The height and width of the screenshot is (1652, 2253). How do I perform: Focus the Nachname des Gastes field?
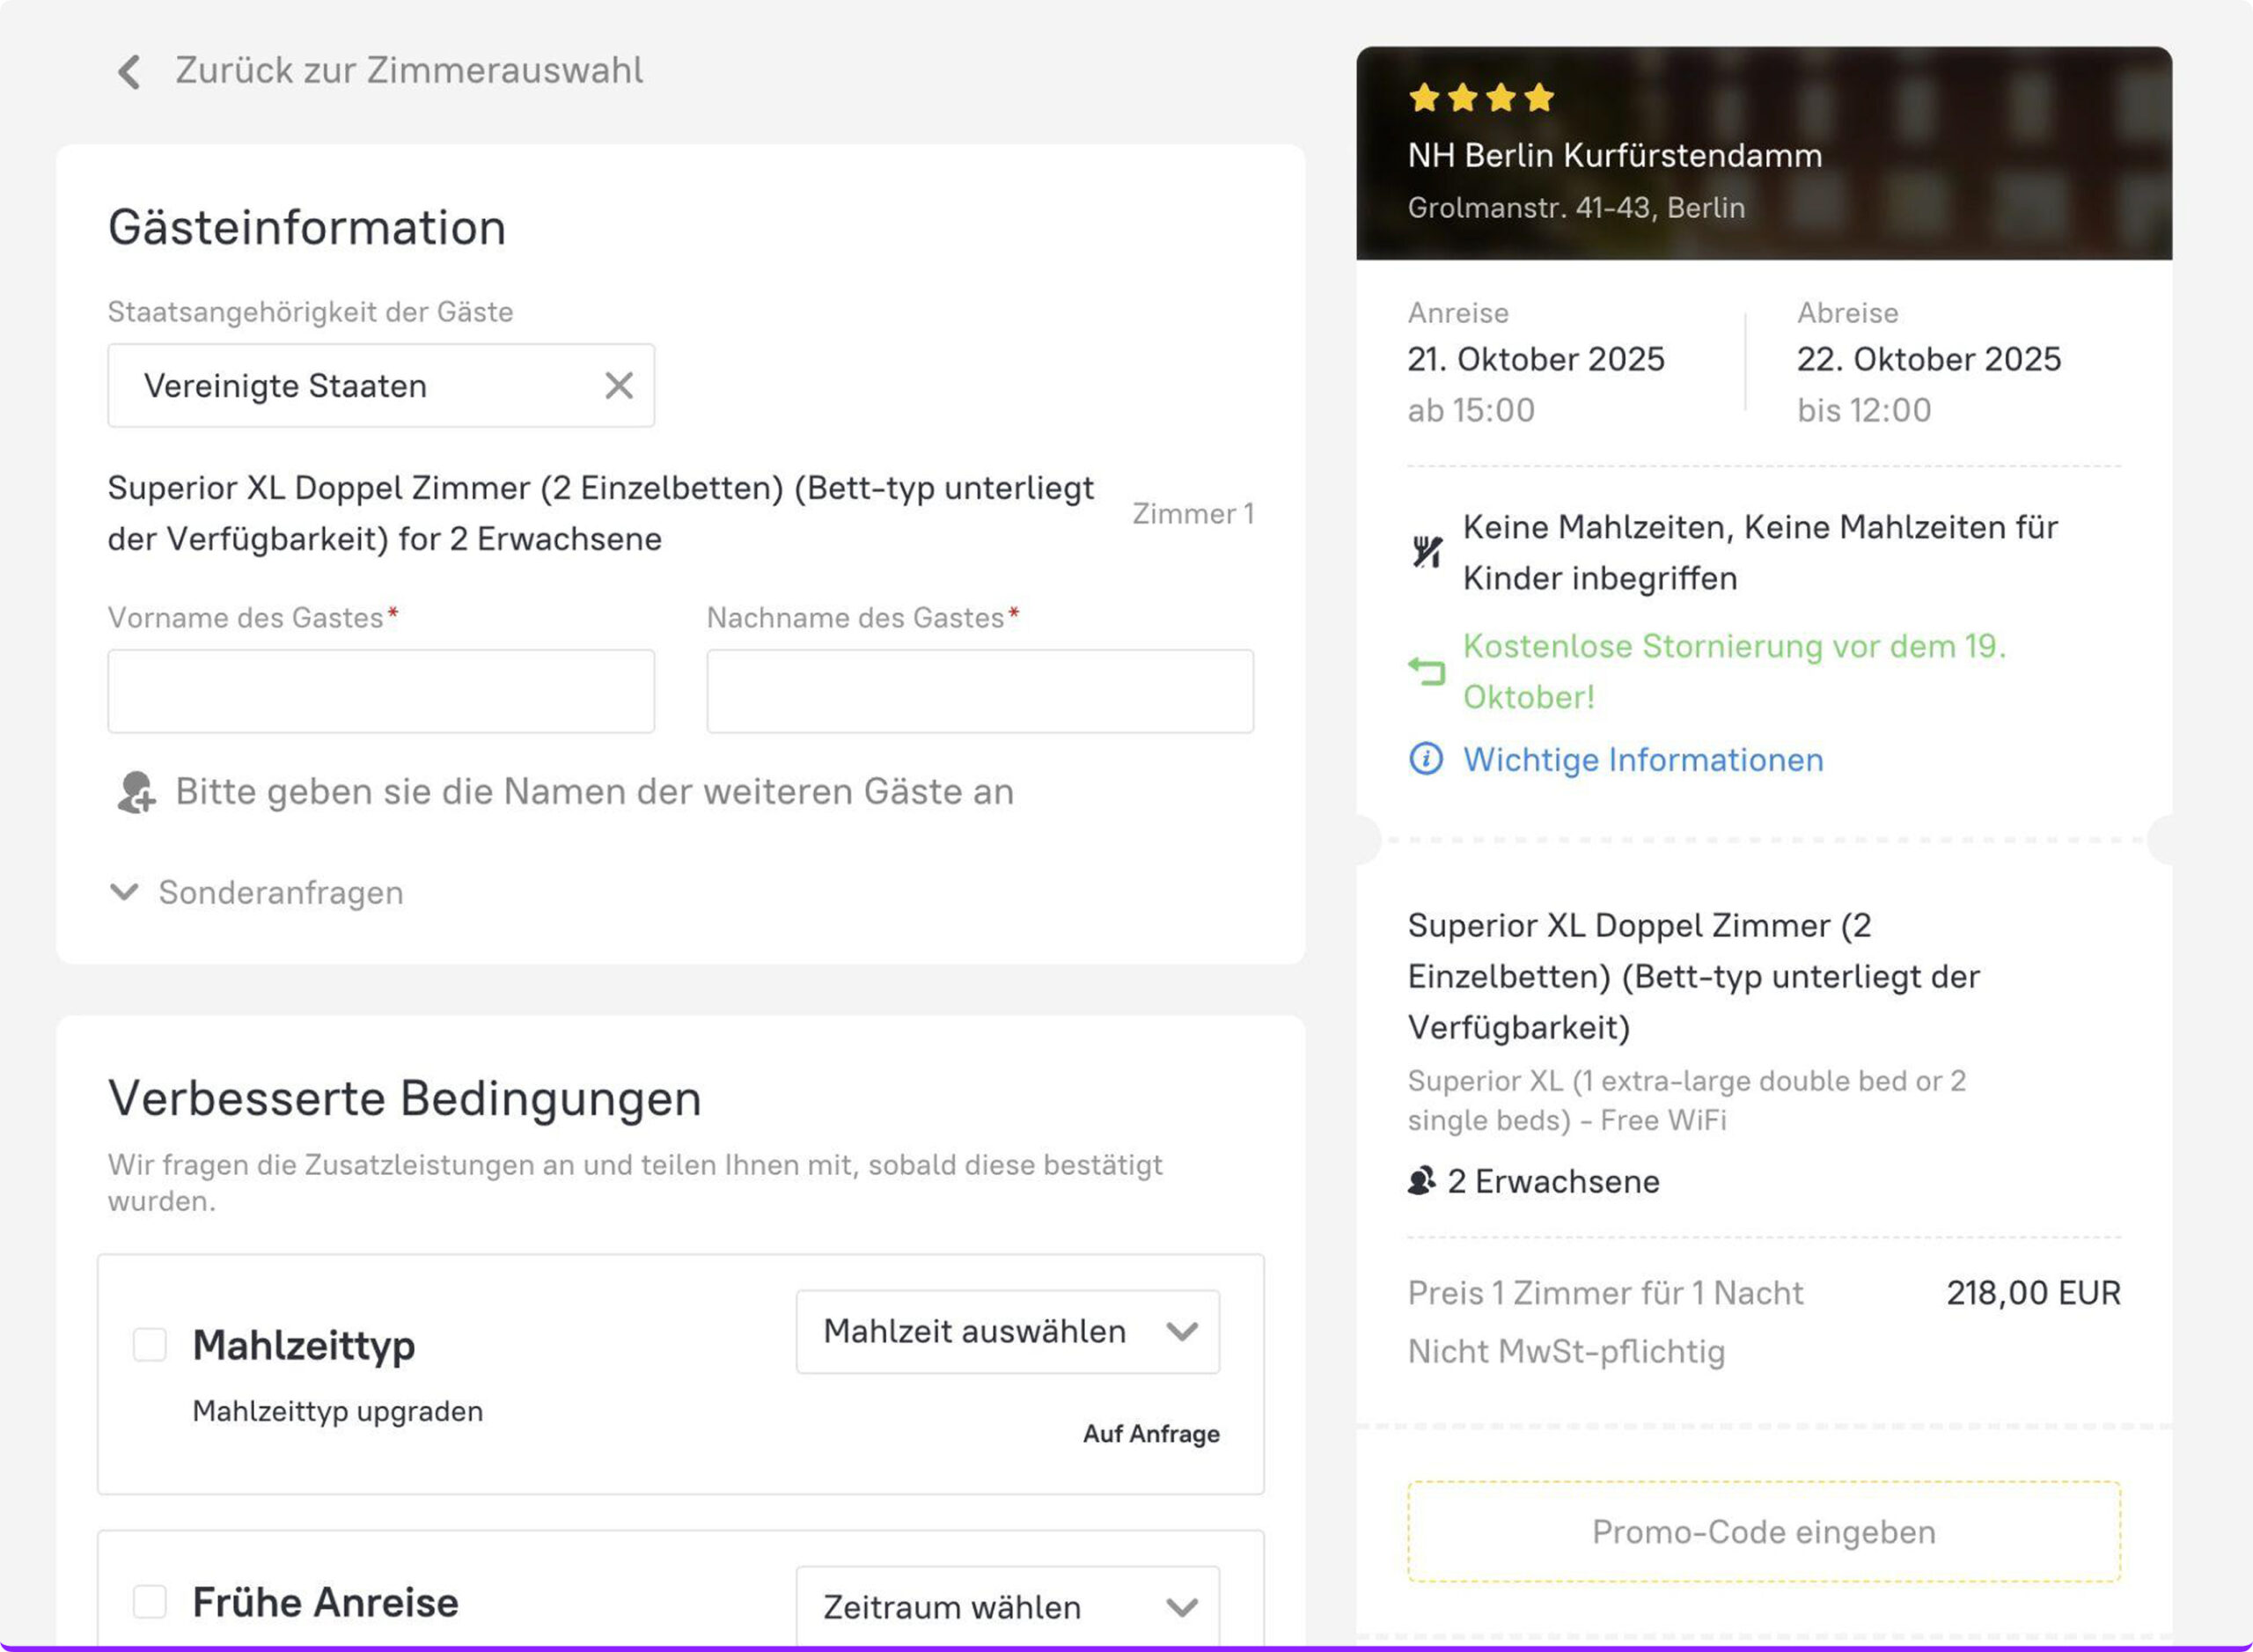pyautogui.click(x=980, y=691)
